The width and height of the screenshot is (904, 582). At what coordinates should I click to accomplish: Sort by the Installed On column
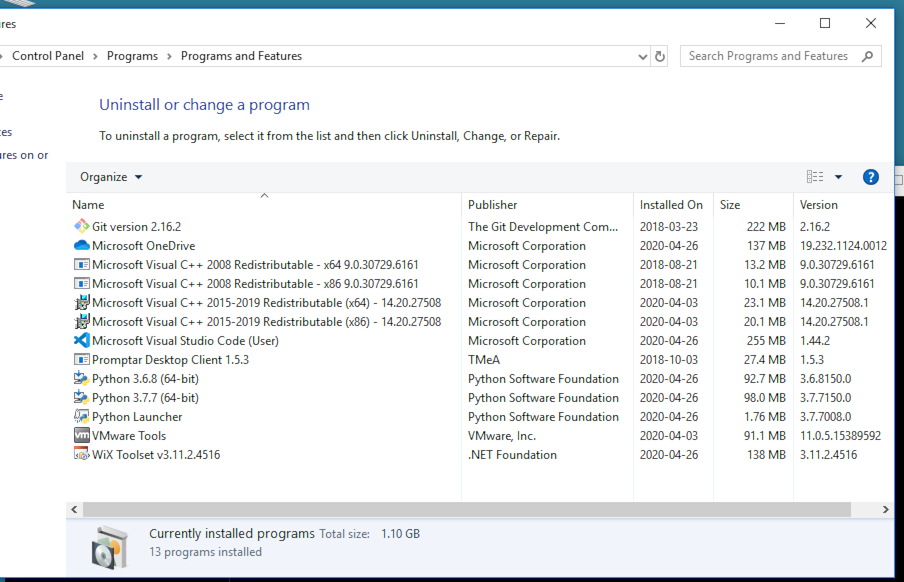tap(671, 205)
